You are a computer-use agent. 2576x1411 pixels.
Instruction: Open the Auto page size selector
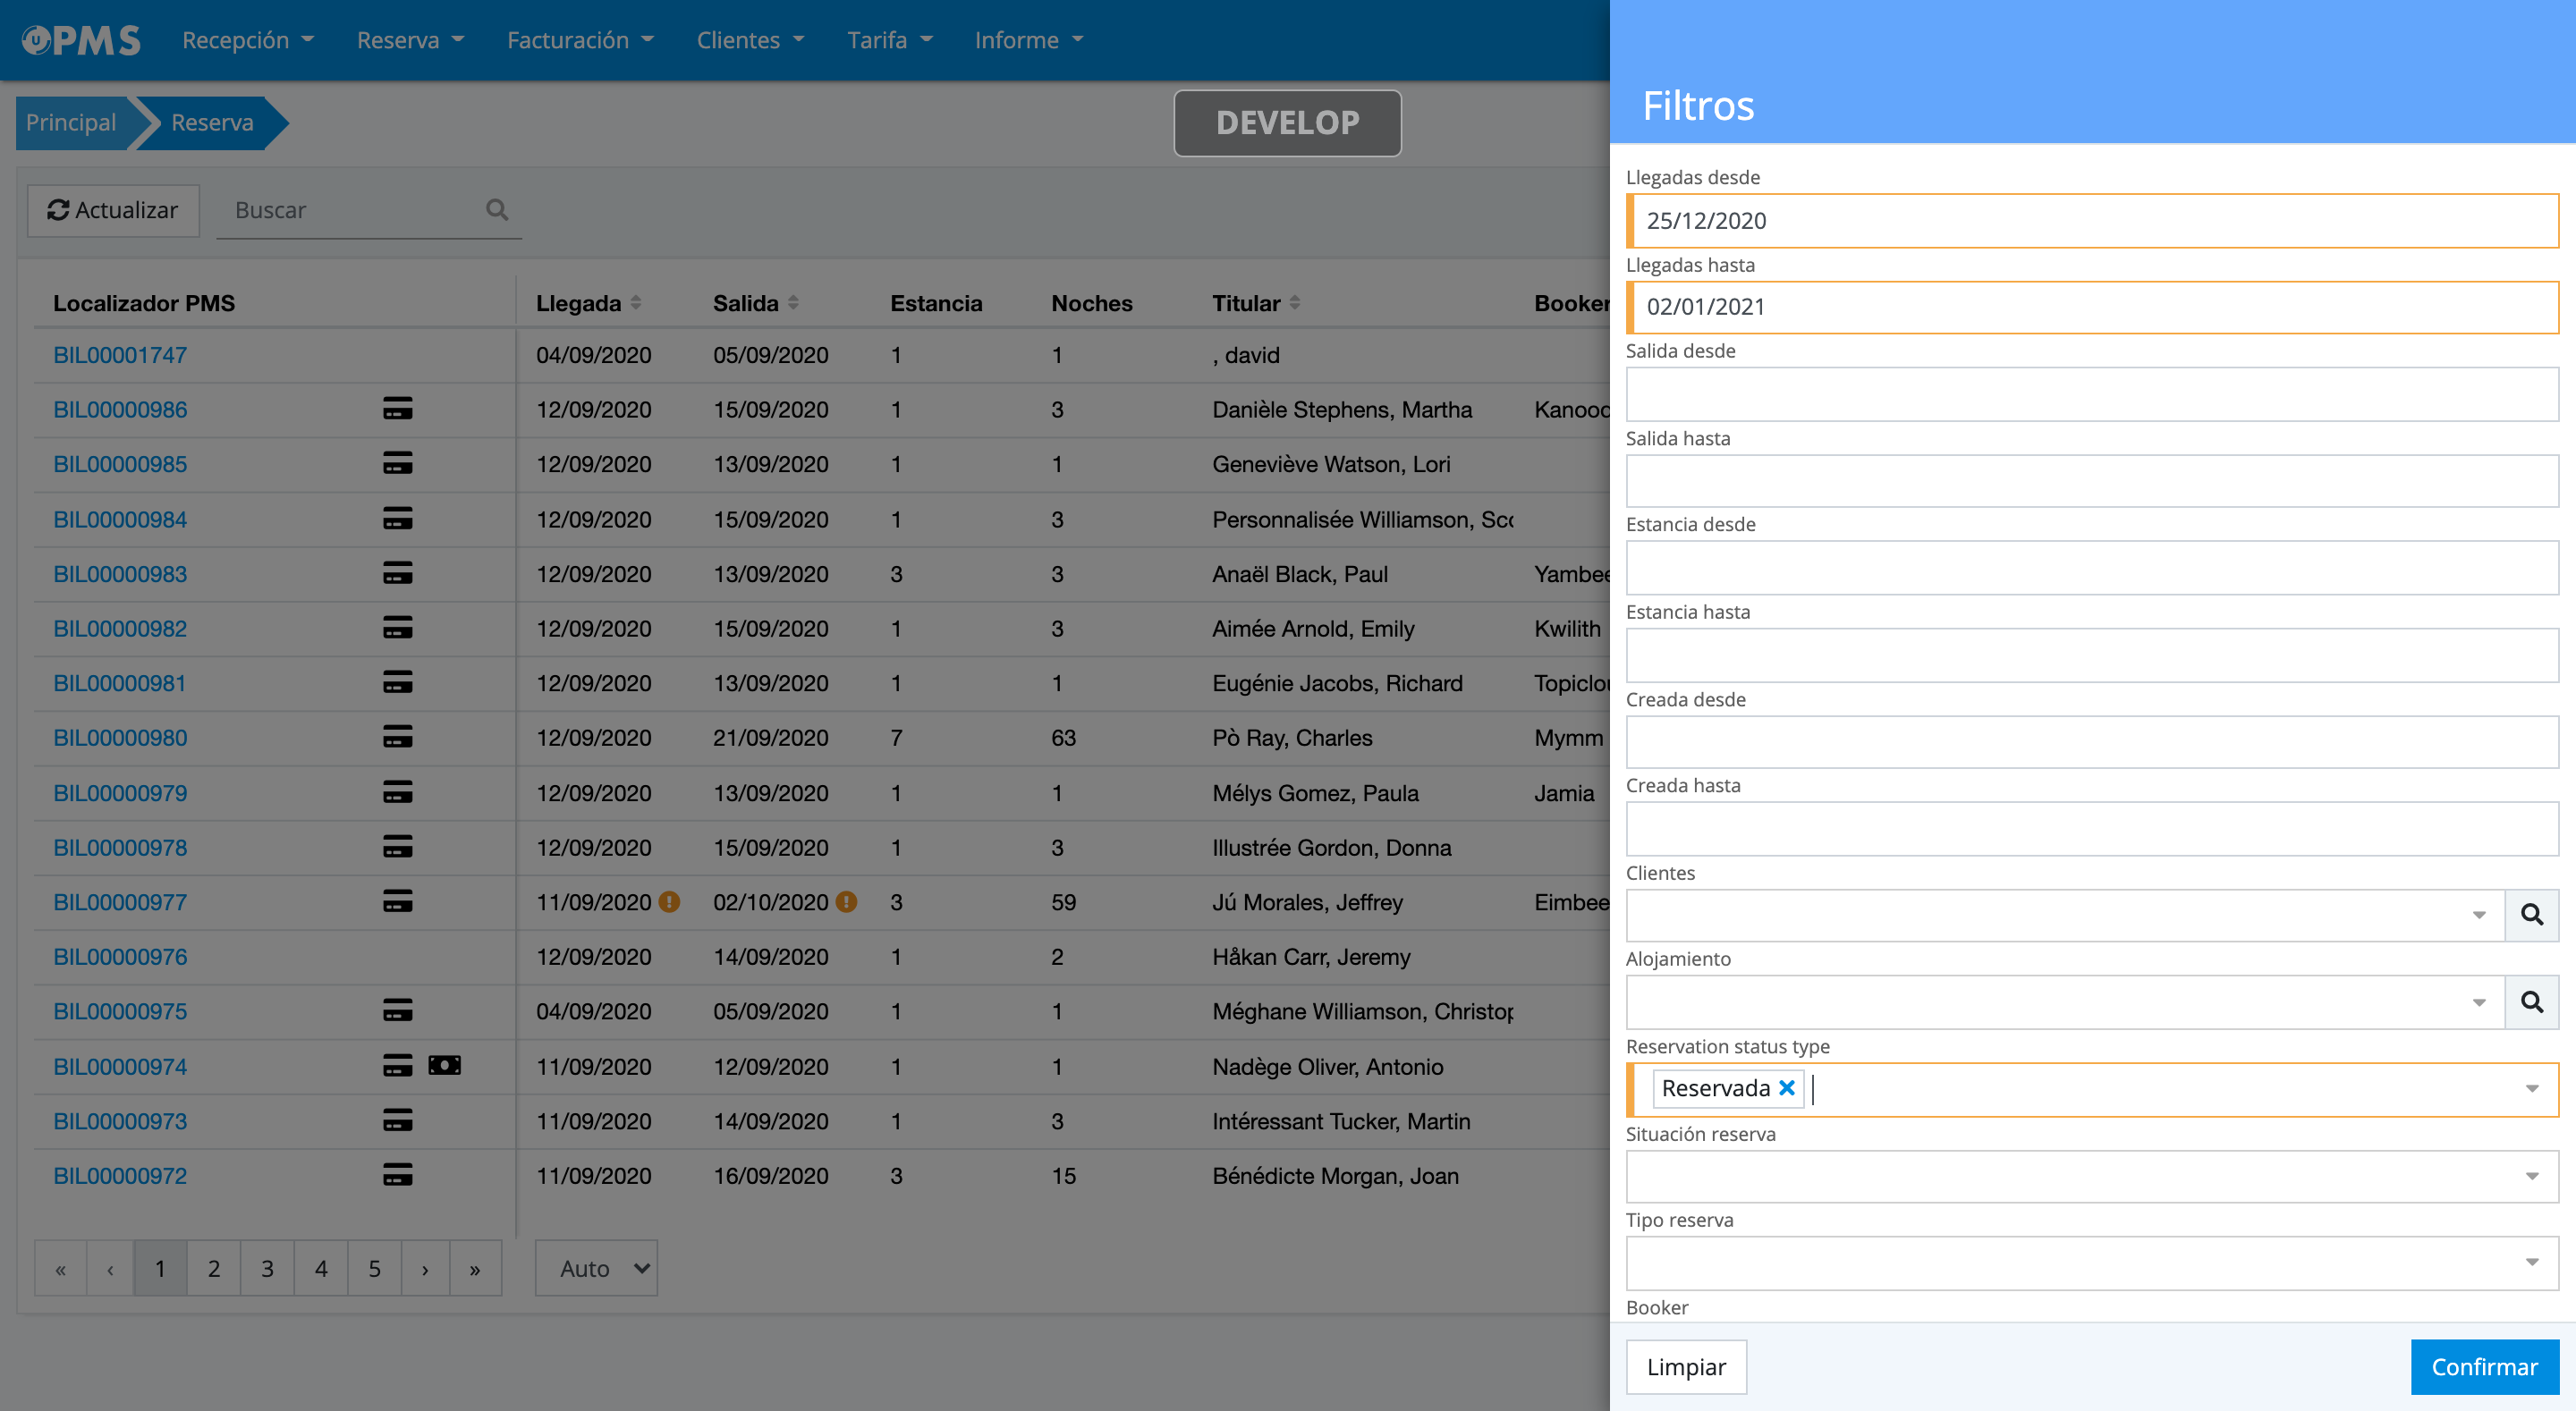[596, 1268]
